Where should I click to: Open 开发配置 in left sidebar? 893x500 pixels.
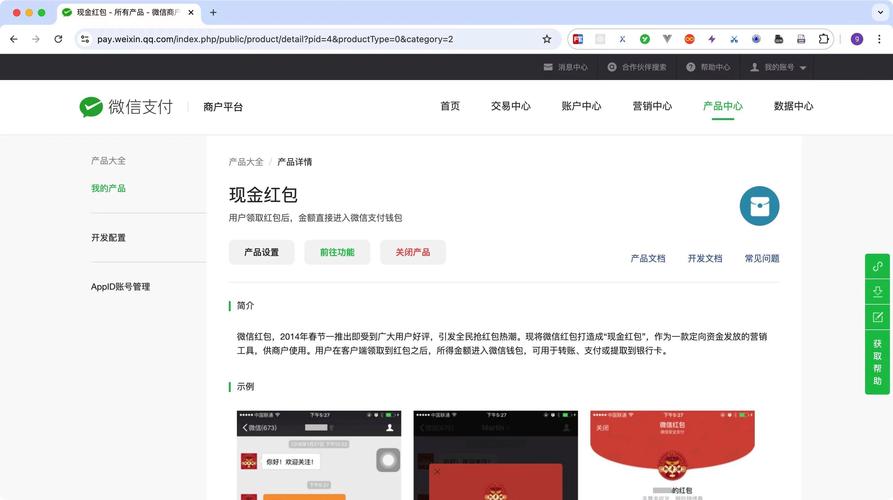[x=108, y=237]
